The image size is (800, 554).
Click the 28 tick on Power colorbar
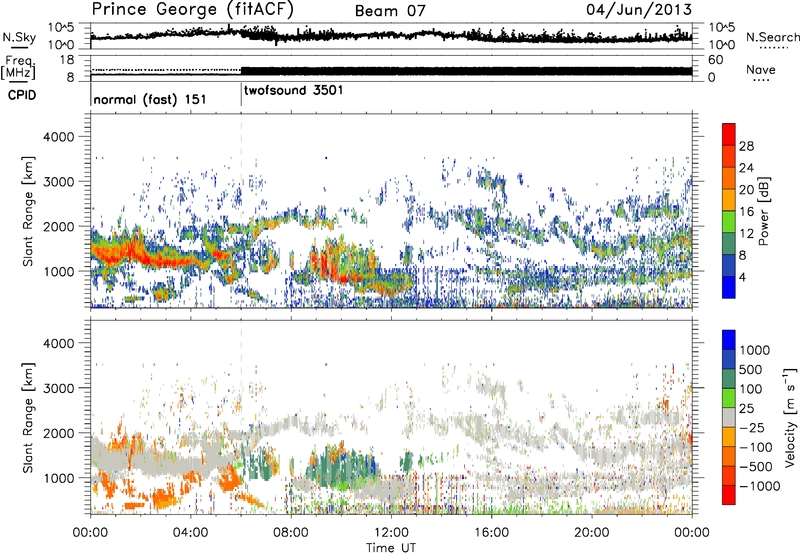tap(746, 146)
